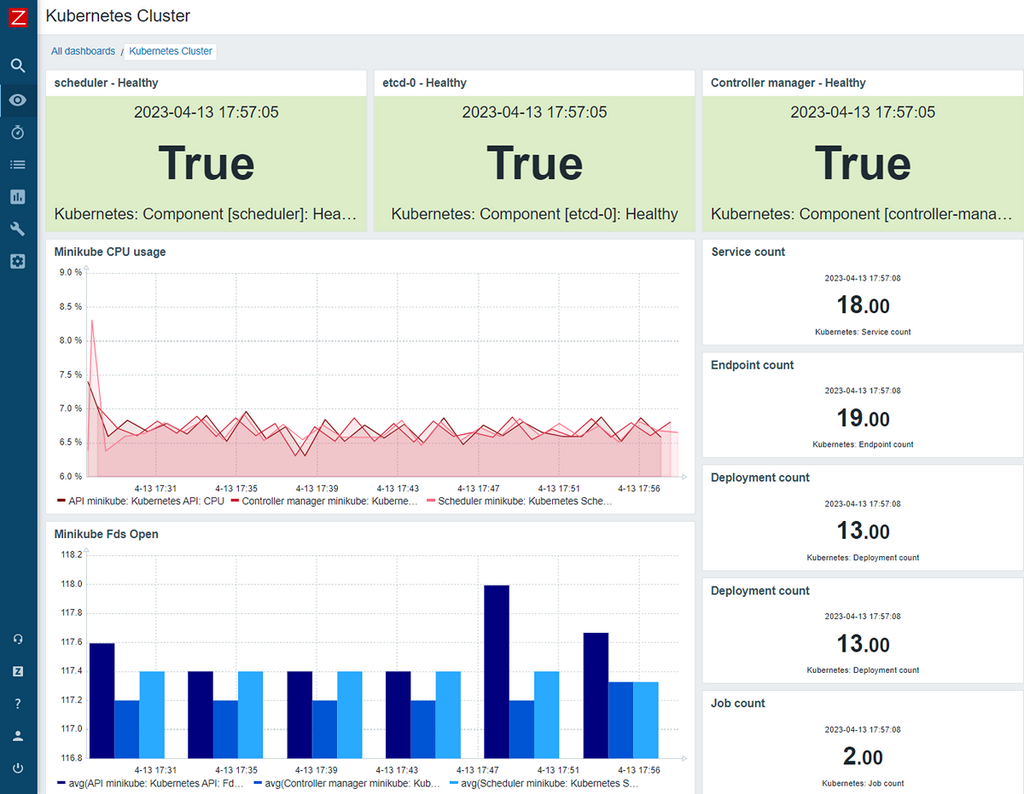The height and width of the screenshot is (794, 1024).
Task: Open the Administration gear icon
Action: tap(18, 261)
